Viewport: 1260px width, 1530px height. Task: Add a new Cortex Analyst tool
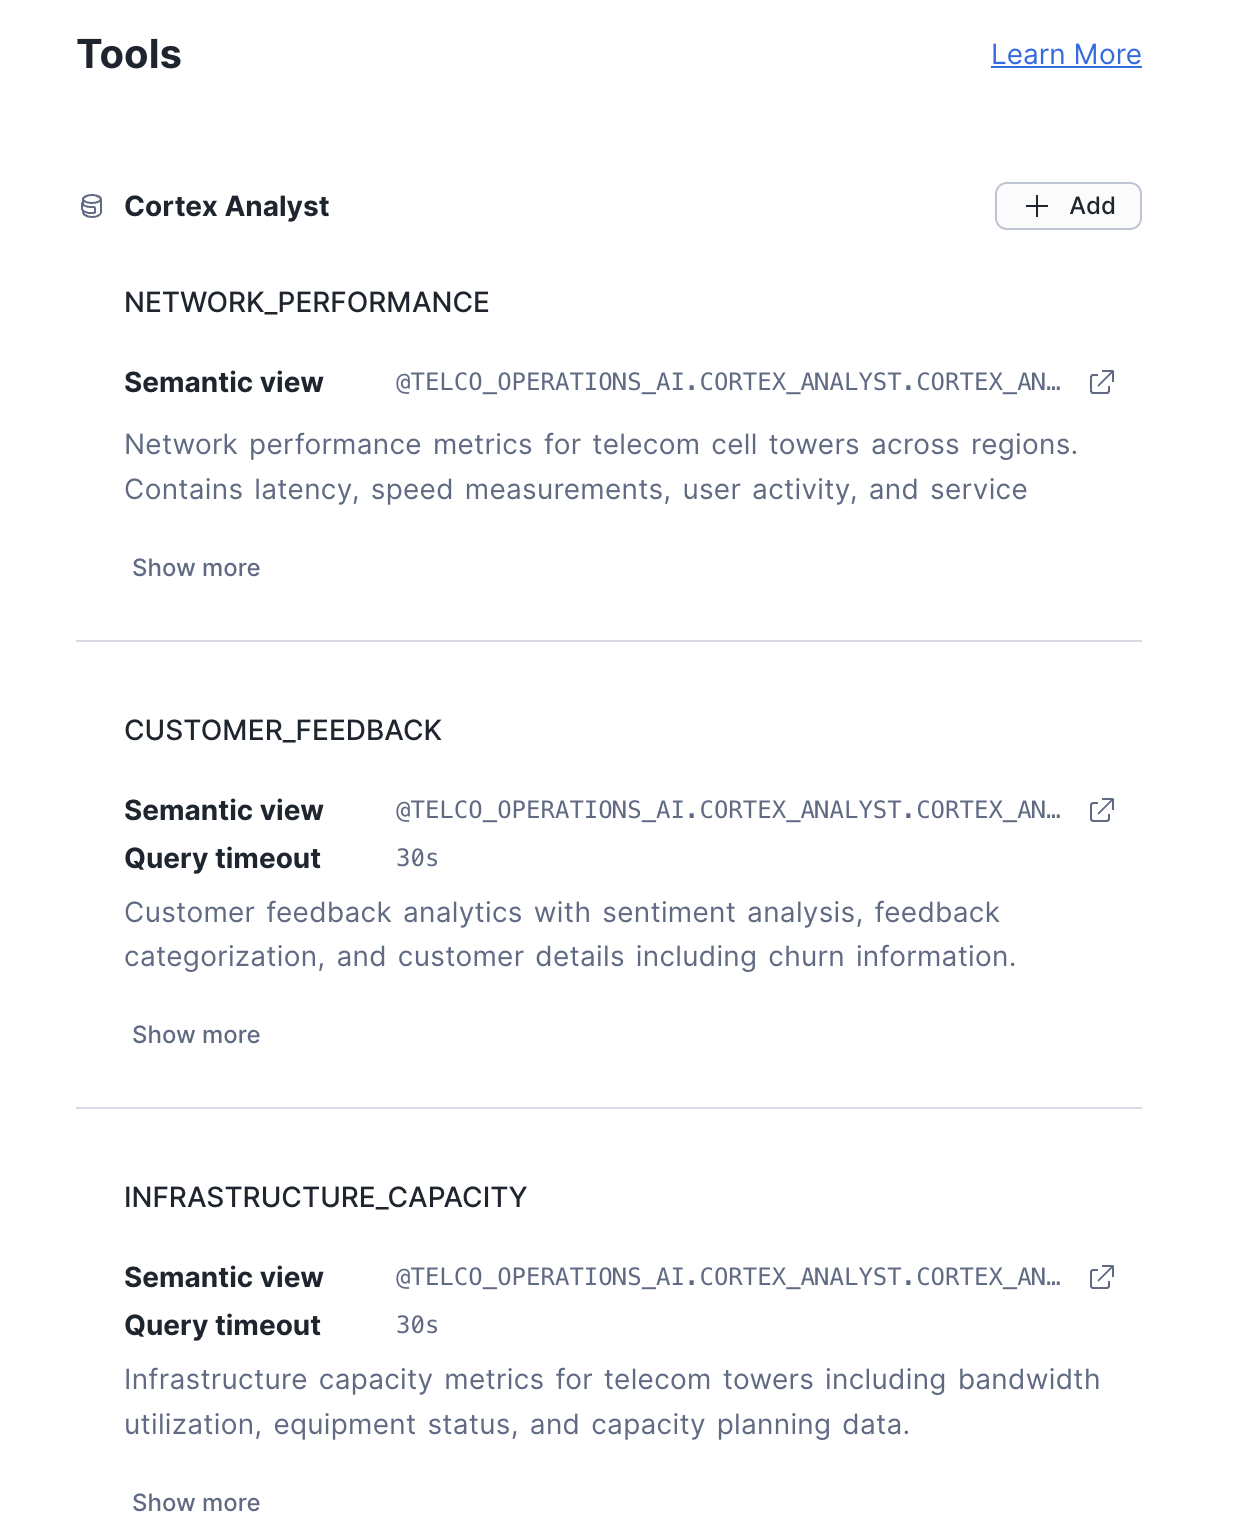tap(1068, 206)
